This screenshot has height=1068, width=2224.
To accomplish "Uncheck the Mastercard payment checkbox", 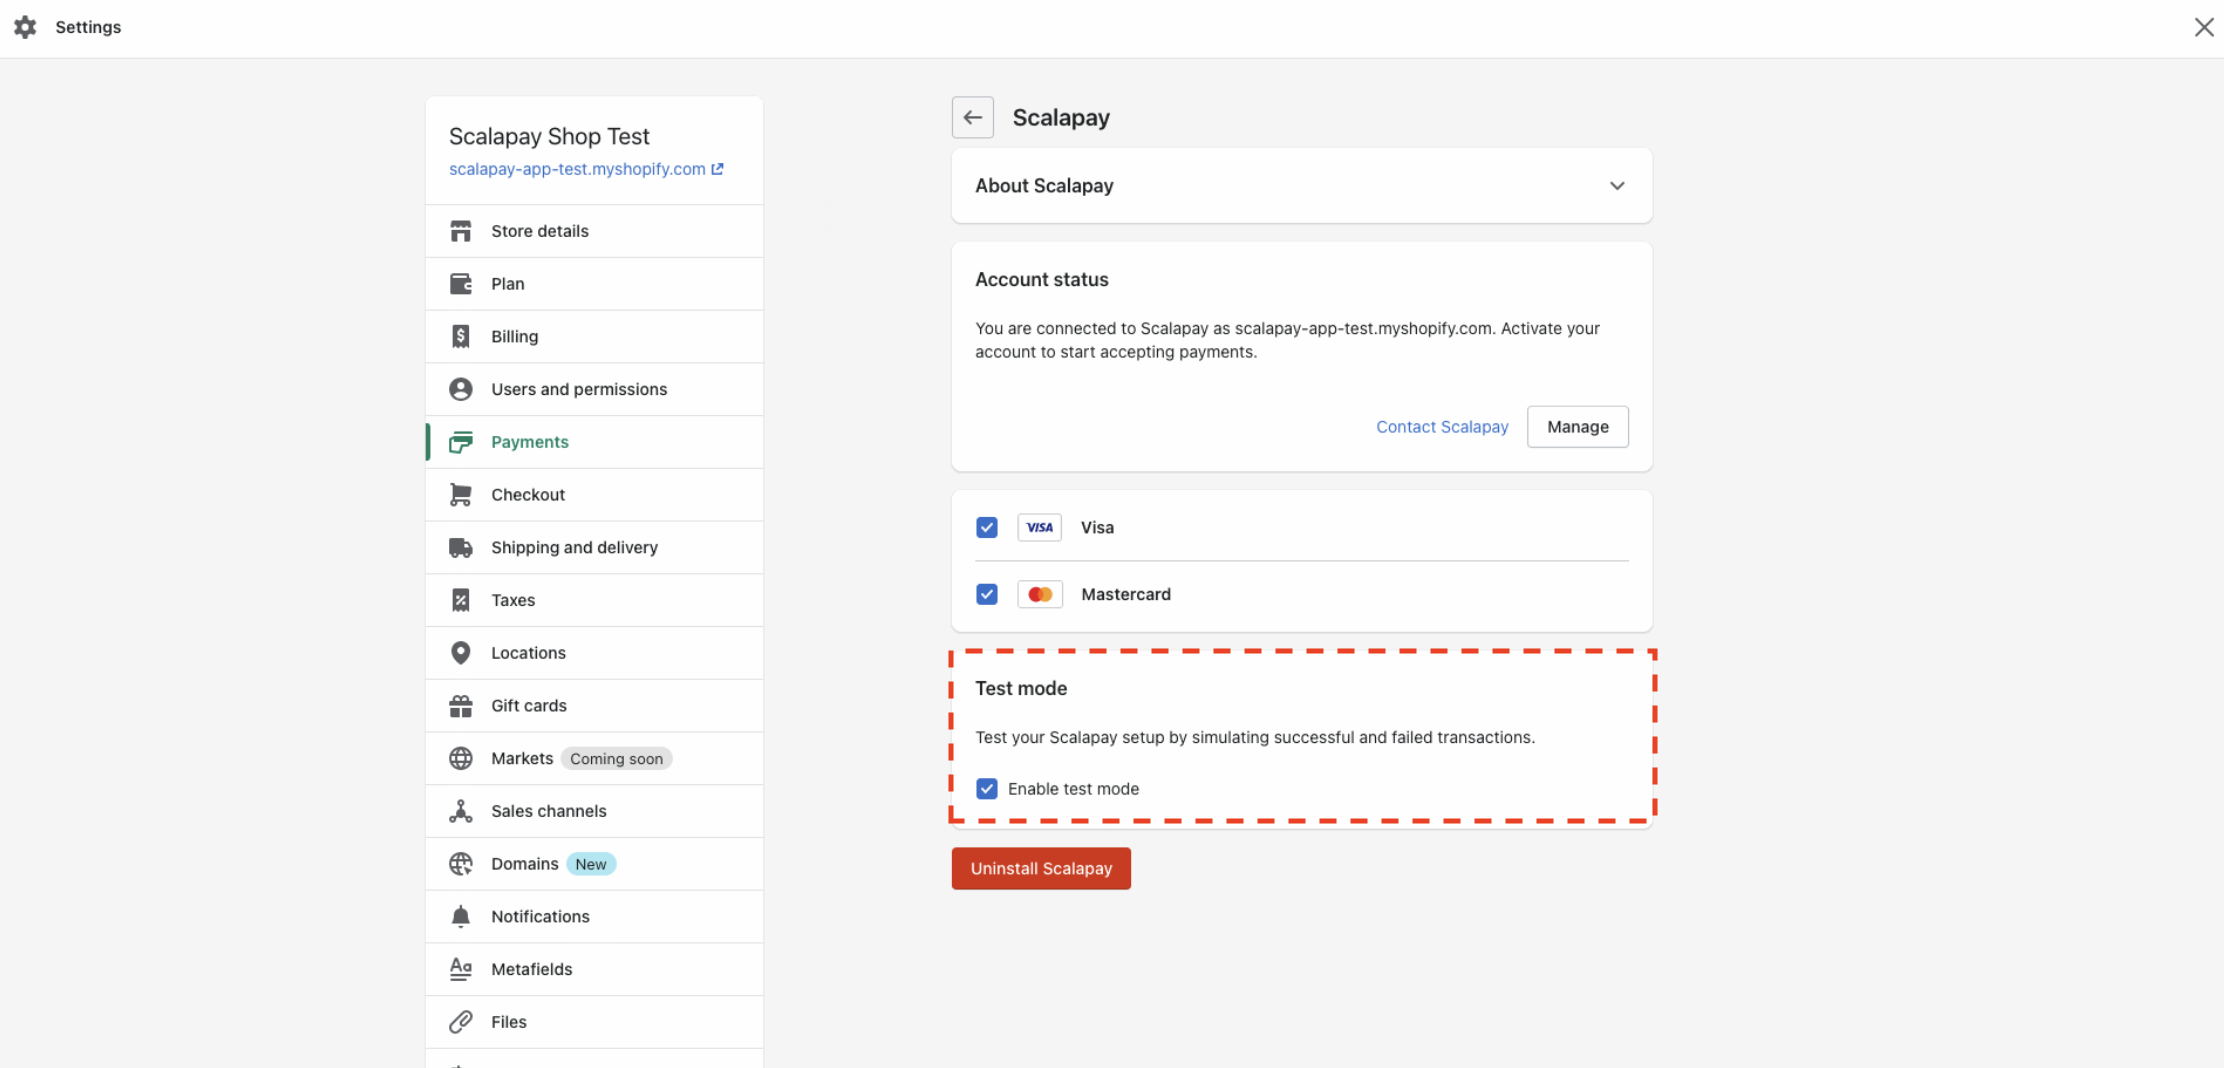I will point(986,594).
